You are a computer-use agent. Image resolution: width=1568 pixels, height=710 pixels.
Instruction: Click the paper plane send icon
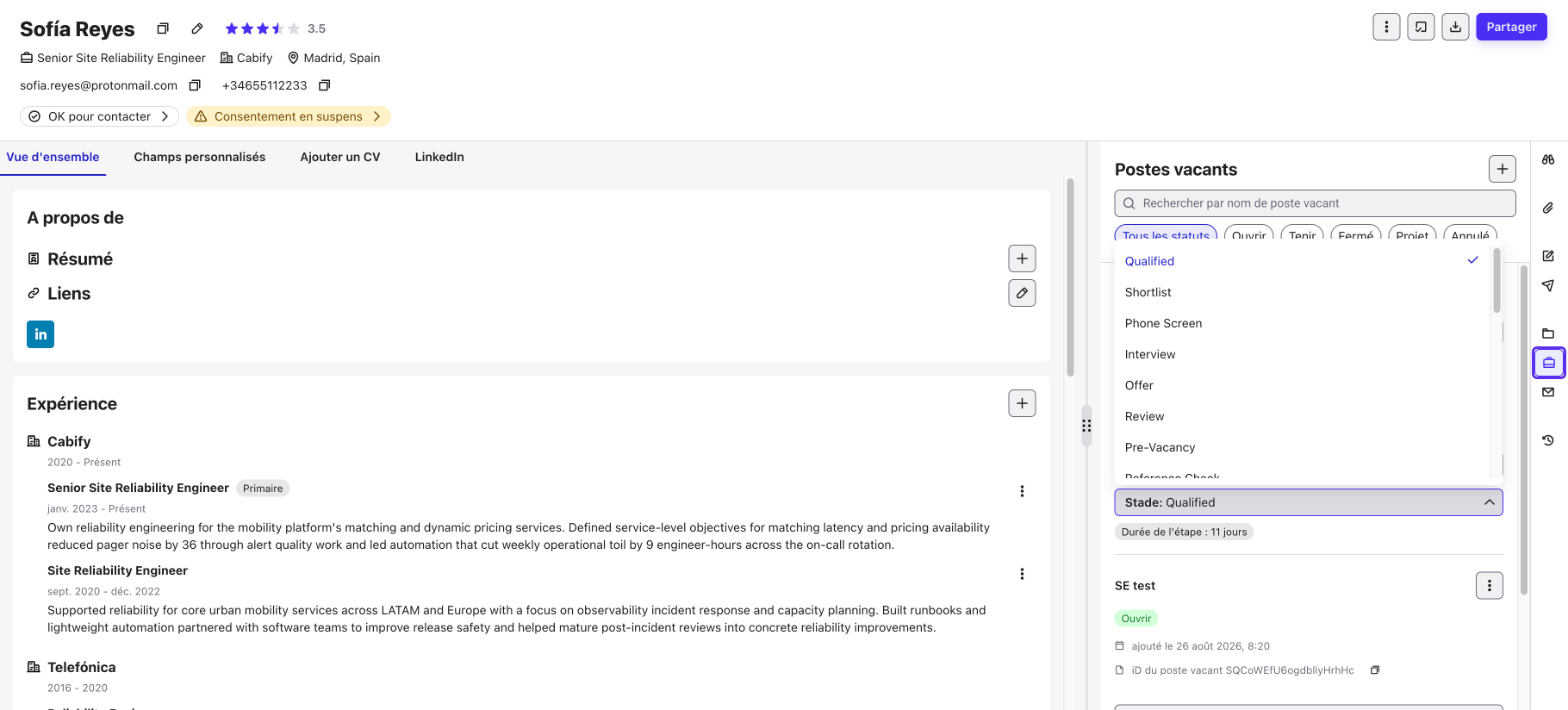coord(1548,286)
